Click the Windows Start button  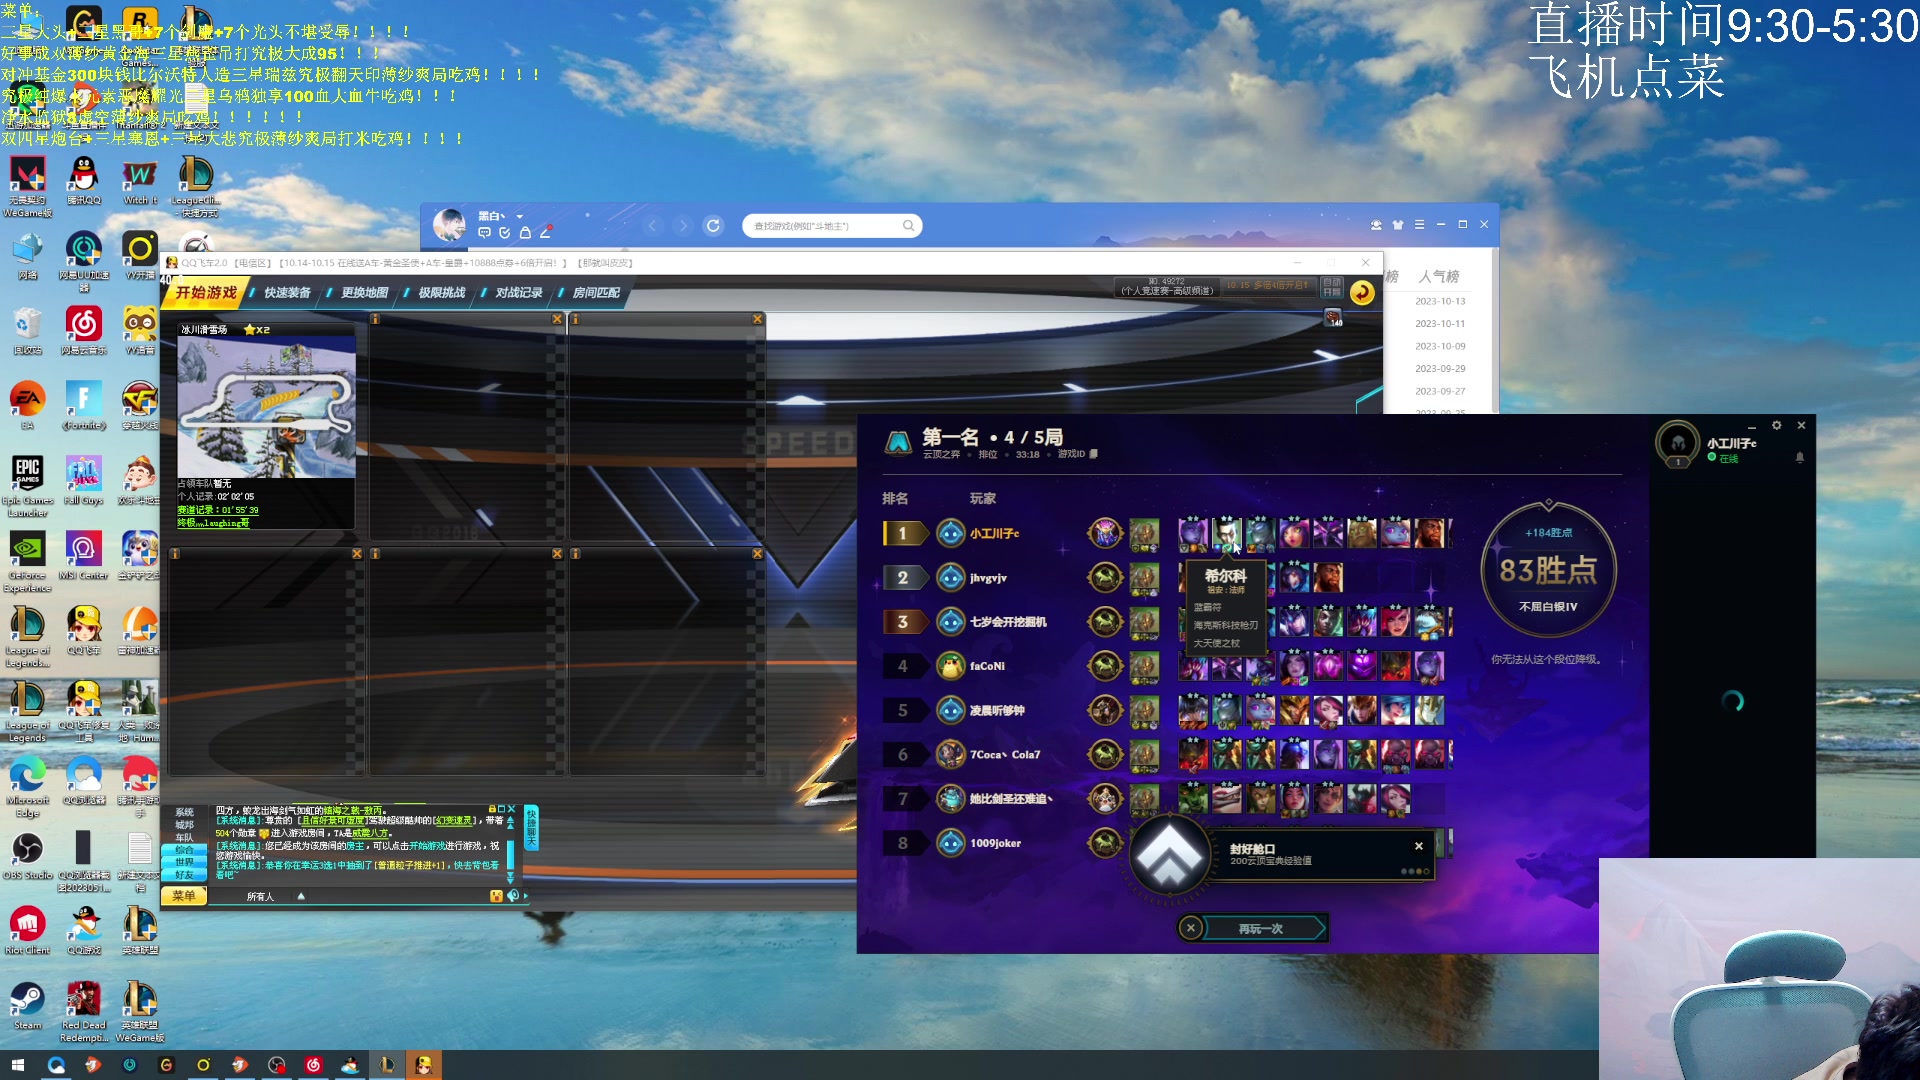tap(18, 1065)
